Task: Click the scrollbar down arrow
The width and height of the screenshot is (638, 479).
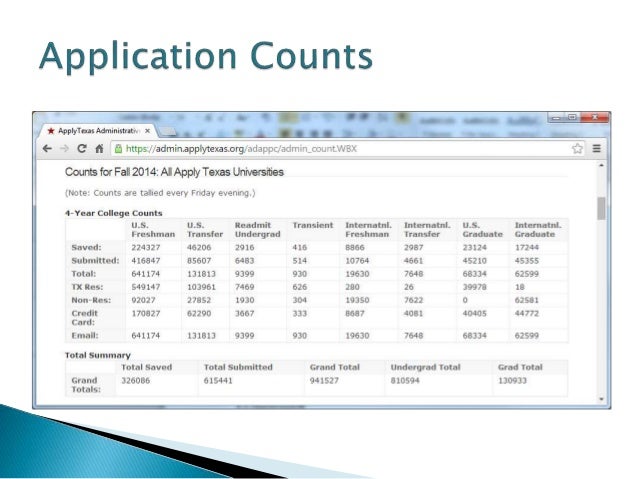Action: pyautogui.click(x=601, y=400)
